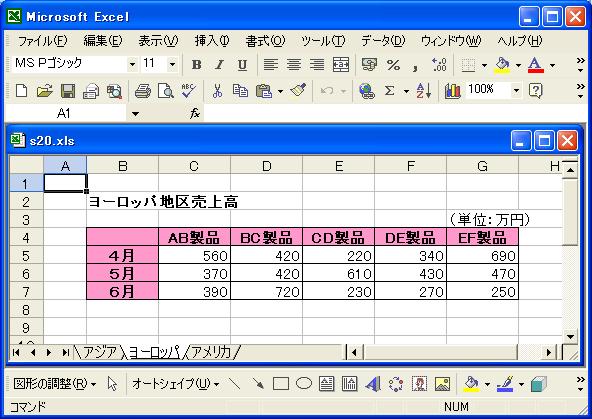Open the 挿入 menu
Screen dimensions: 592x419
click(212, 41)
